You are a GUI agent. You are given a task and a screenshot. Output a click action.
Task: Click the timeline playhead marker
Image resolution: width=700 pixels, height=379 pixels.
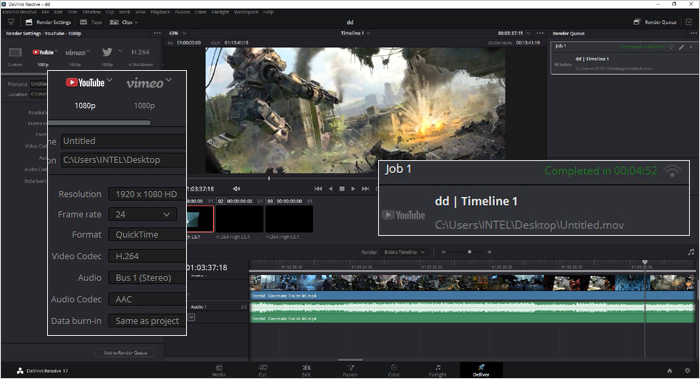(x=645, y=262)
